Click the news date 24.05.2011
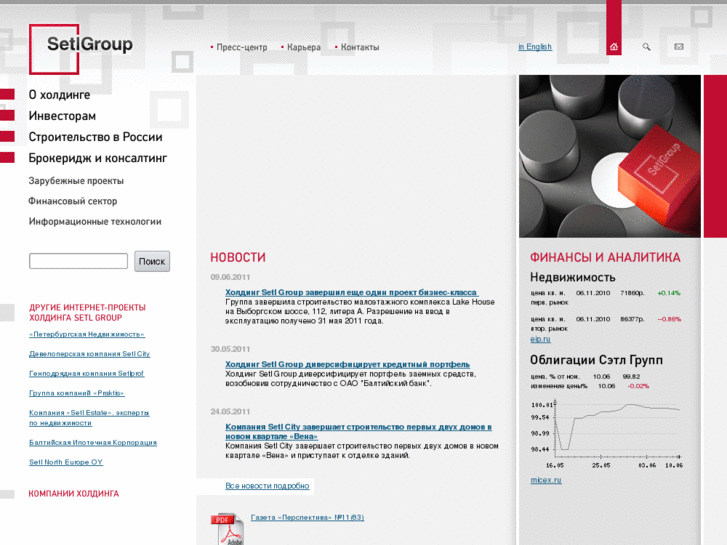The width and height of the screenshot is (727, 545). tap(230, 411)
